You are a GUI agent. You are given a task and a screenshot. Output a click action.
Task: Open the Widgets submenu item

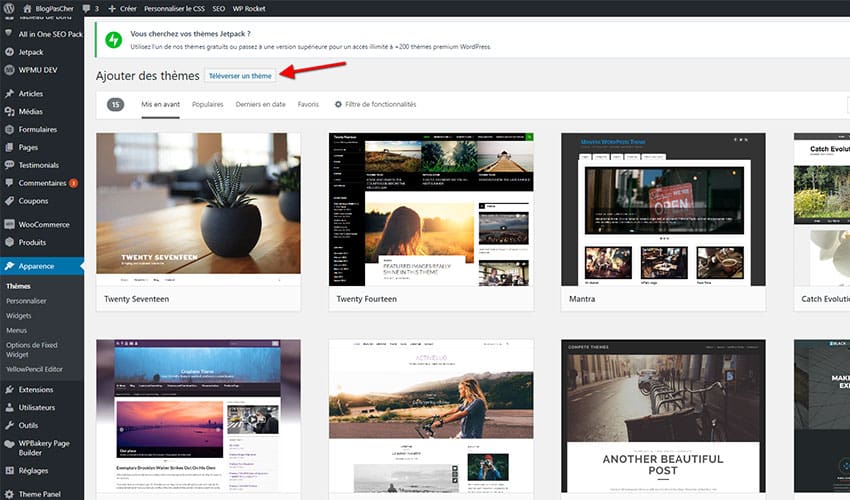[19, 315]
